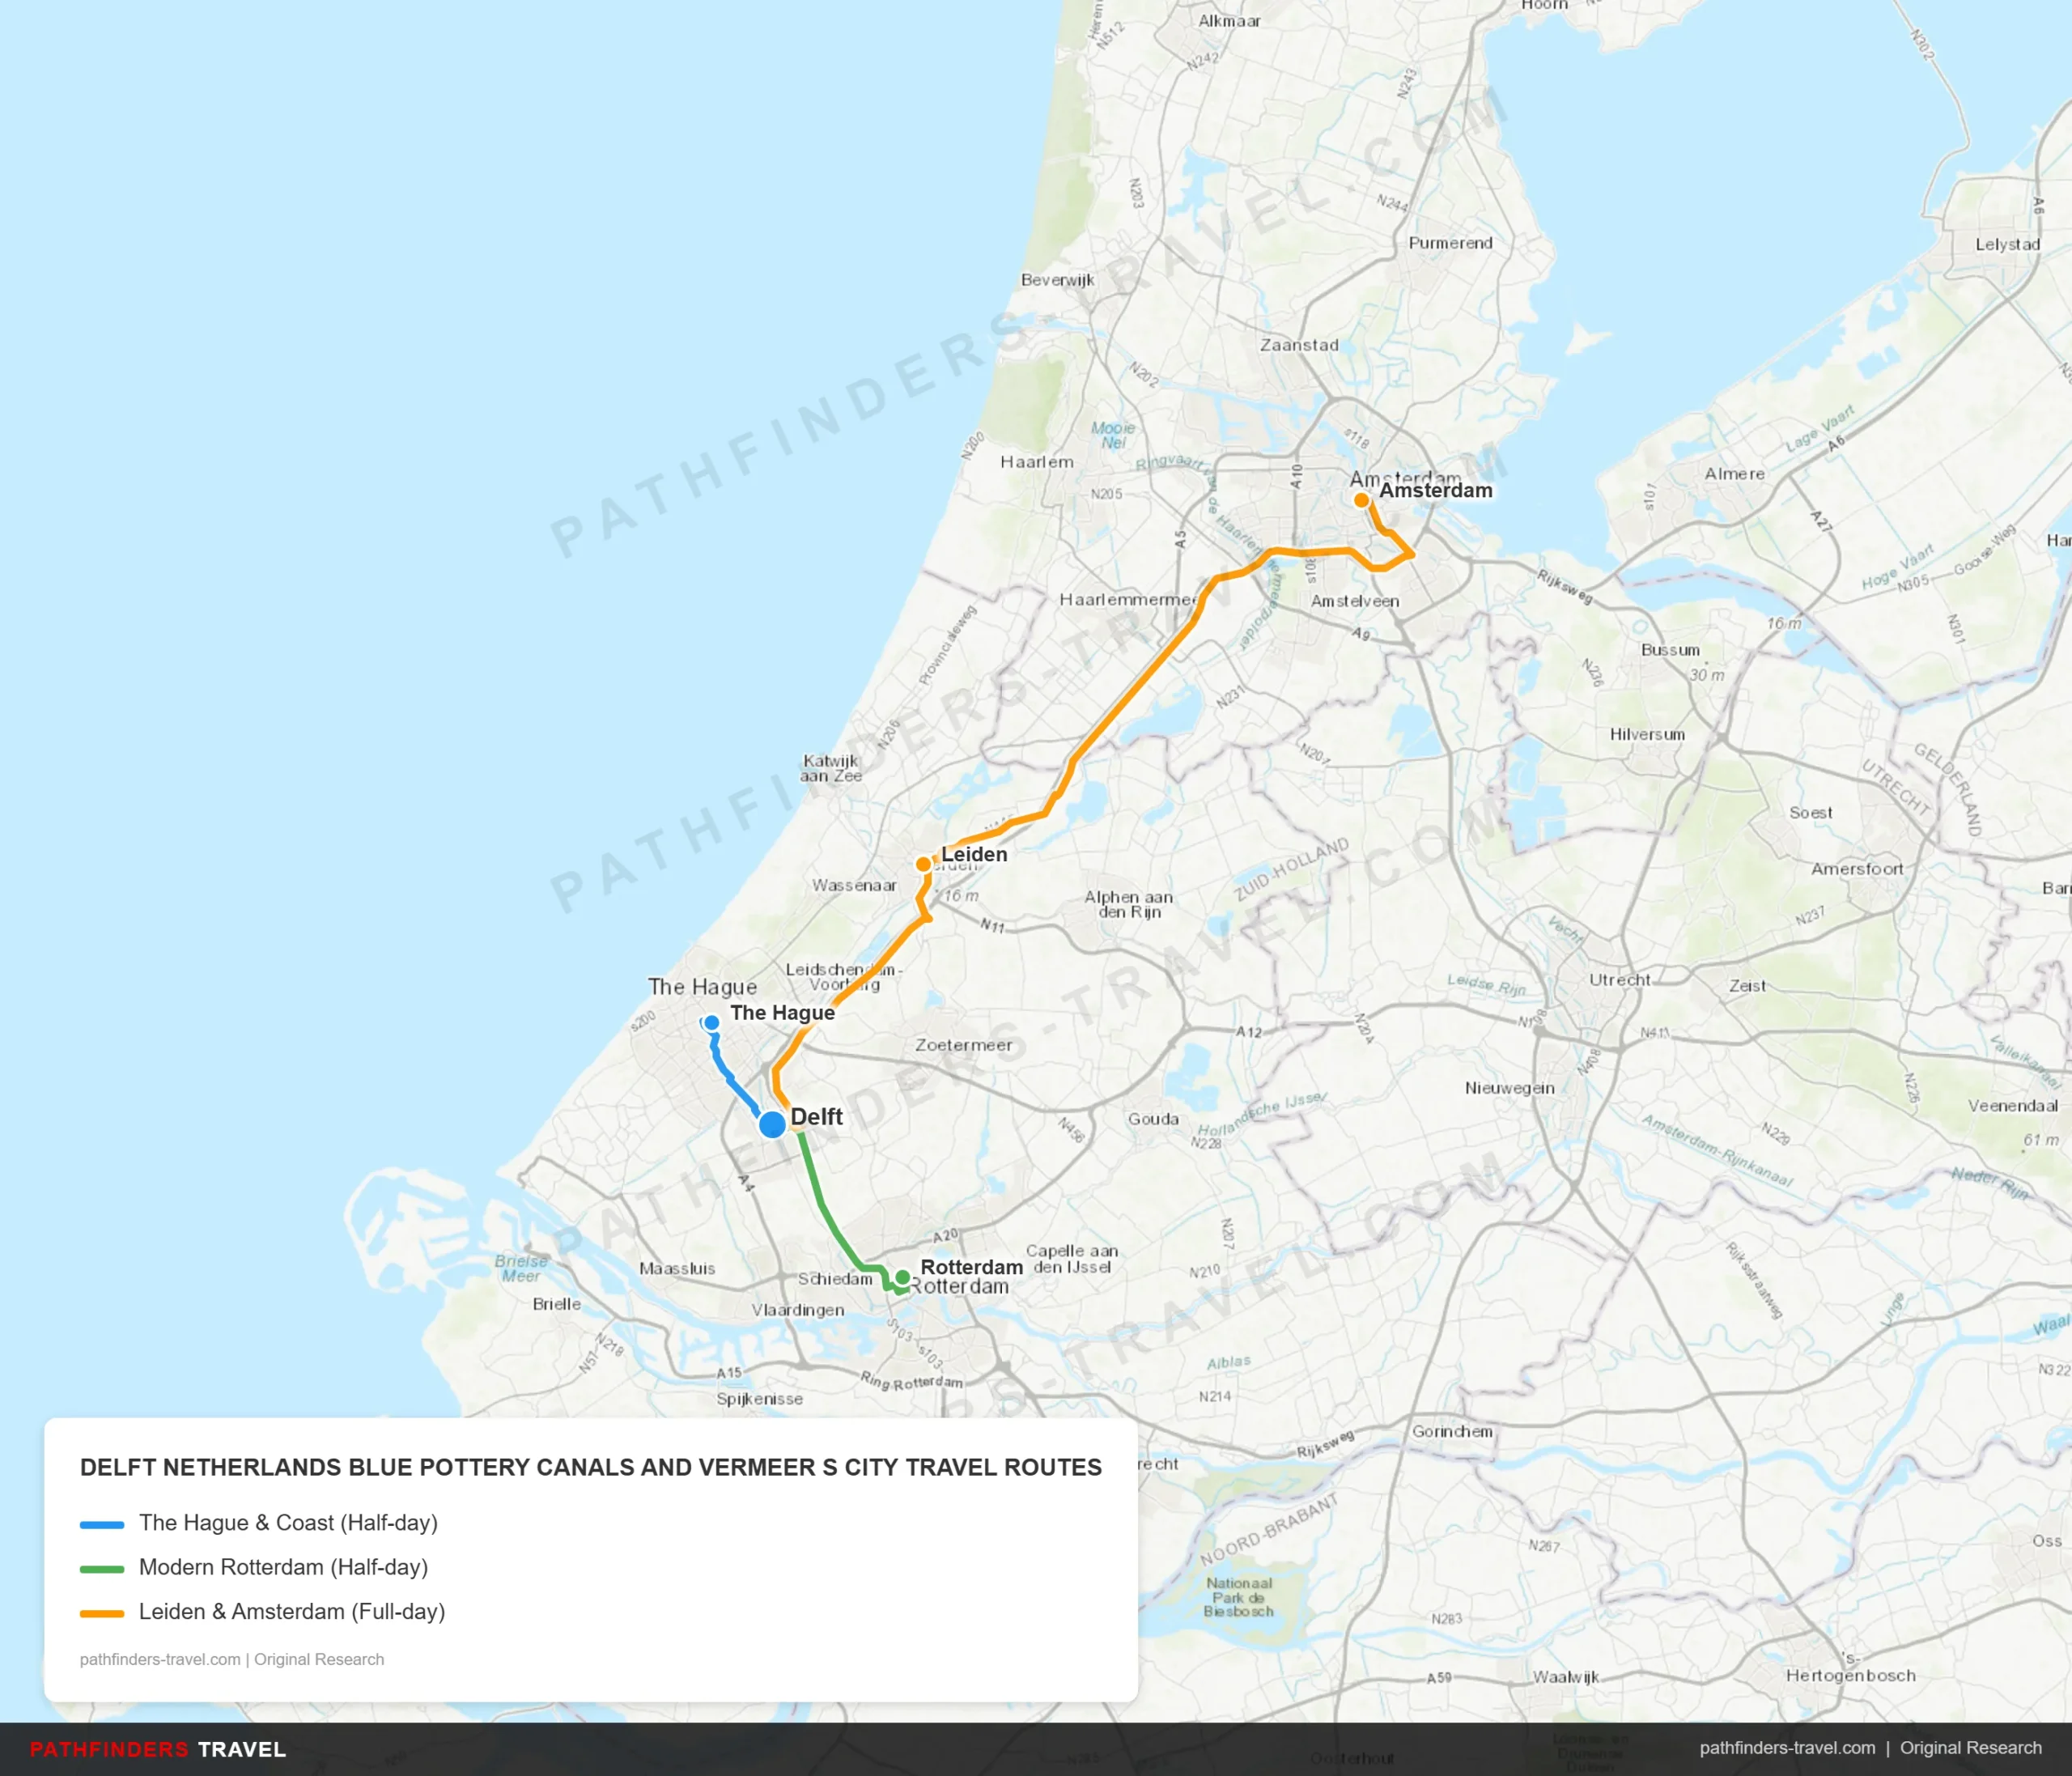The image size is (2072, 1776).
Task: Click the "Amstelveen" city label
Action: click(1355, 601)
